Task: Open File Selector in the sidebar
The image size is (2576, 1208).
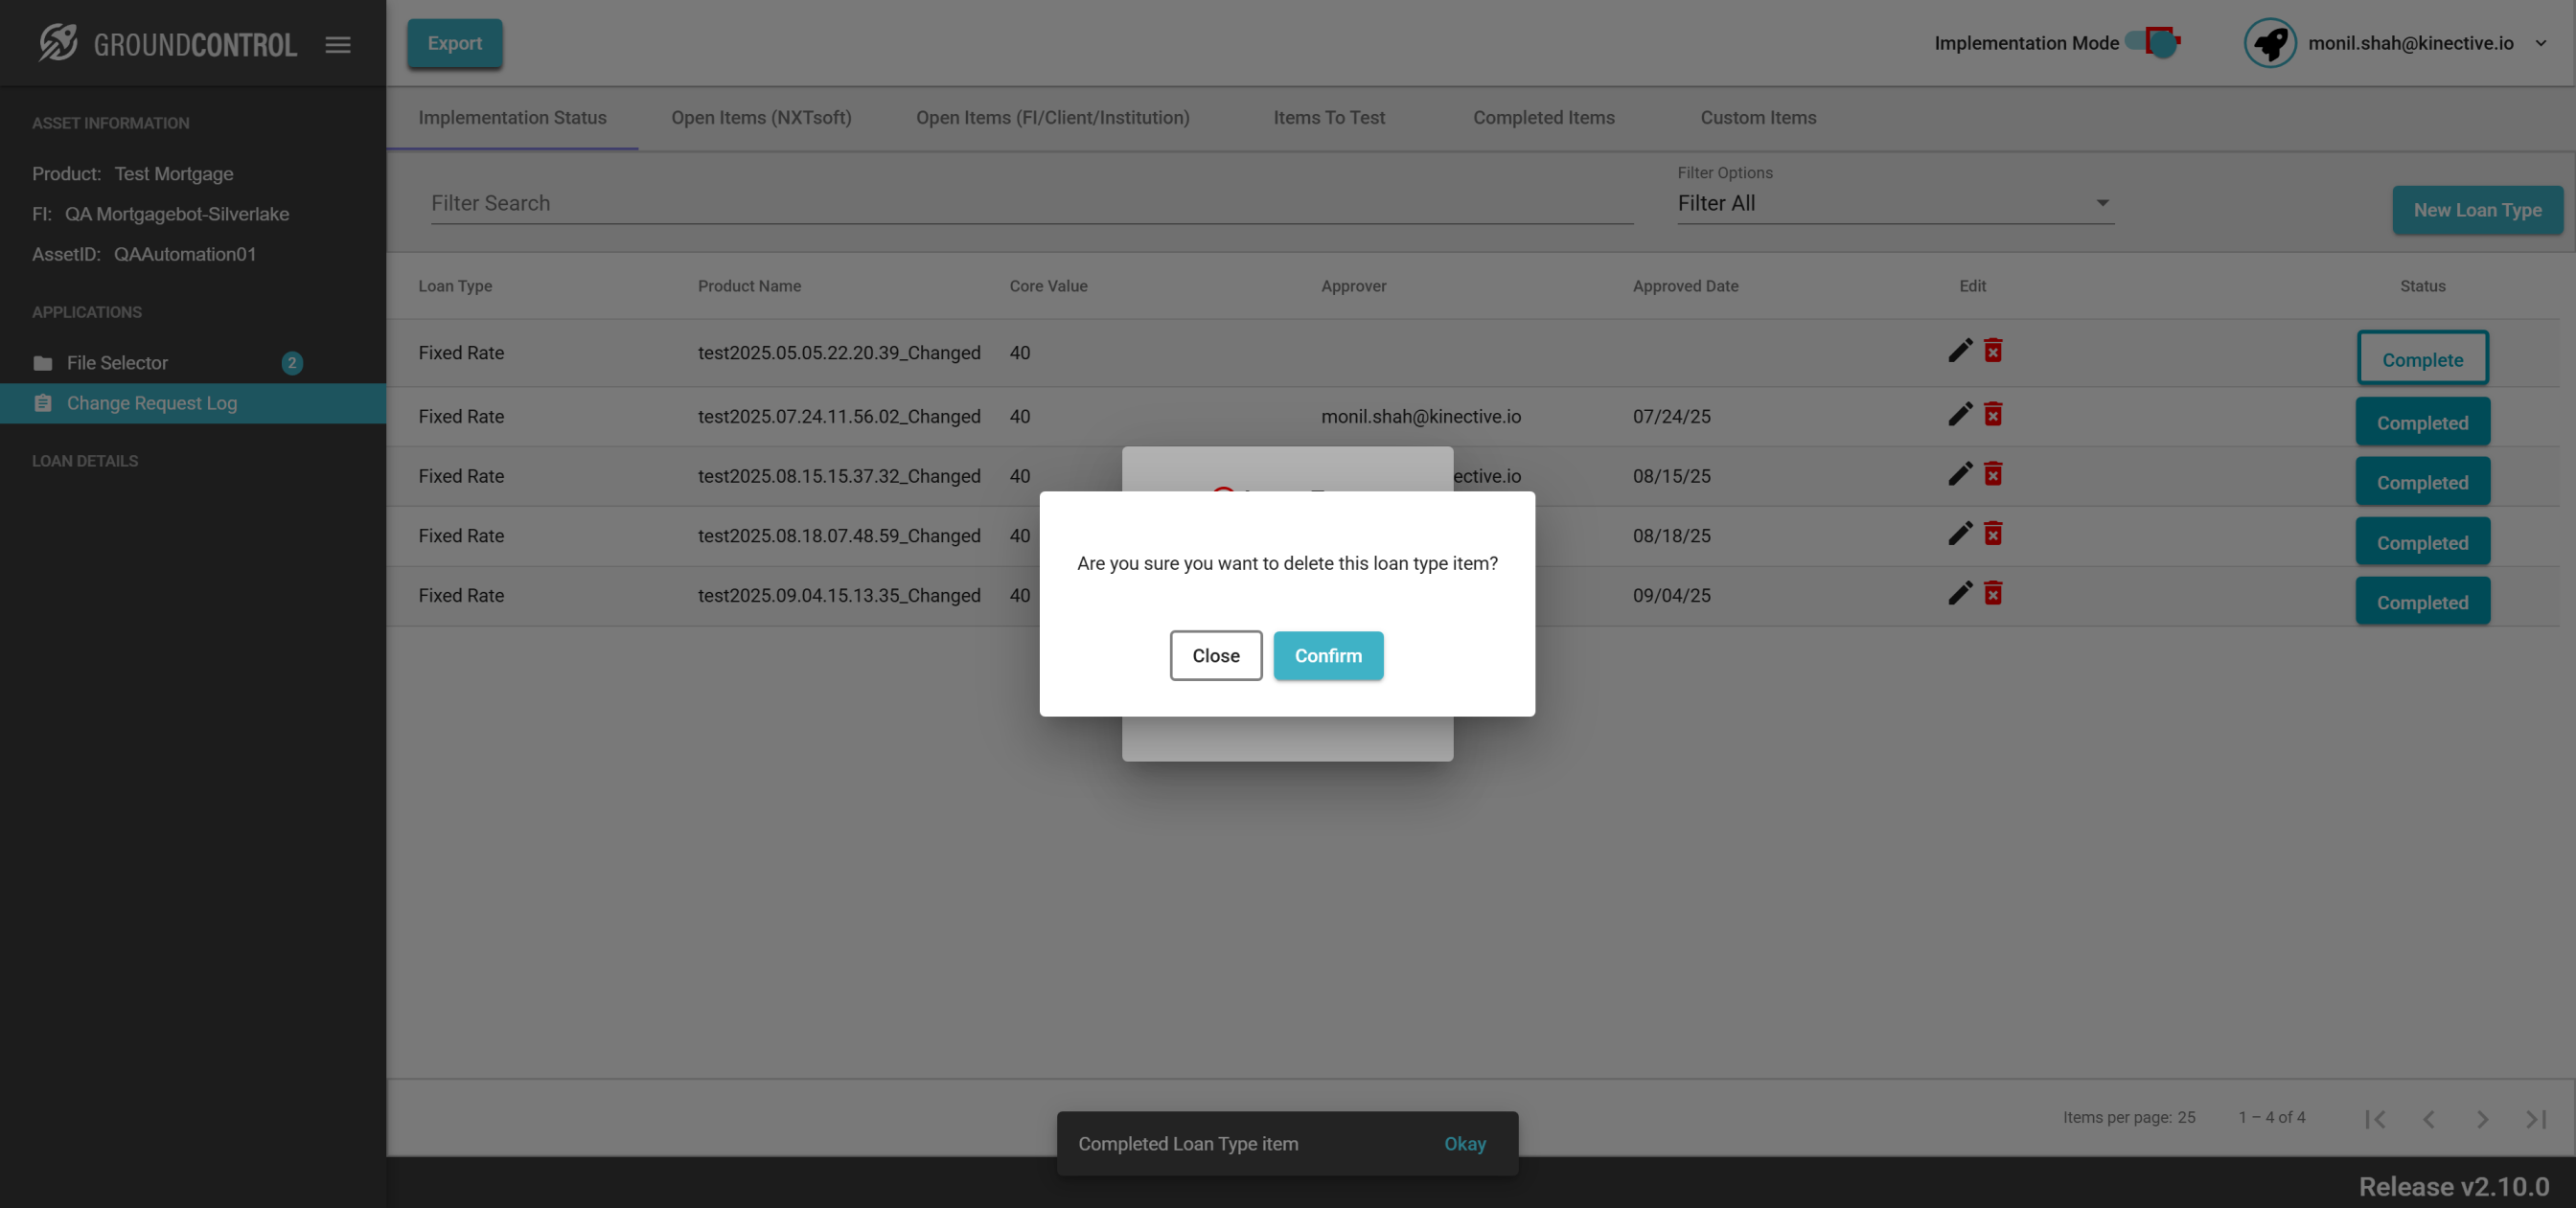Action: [117, 363]
